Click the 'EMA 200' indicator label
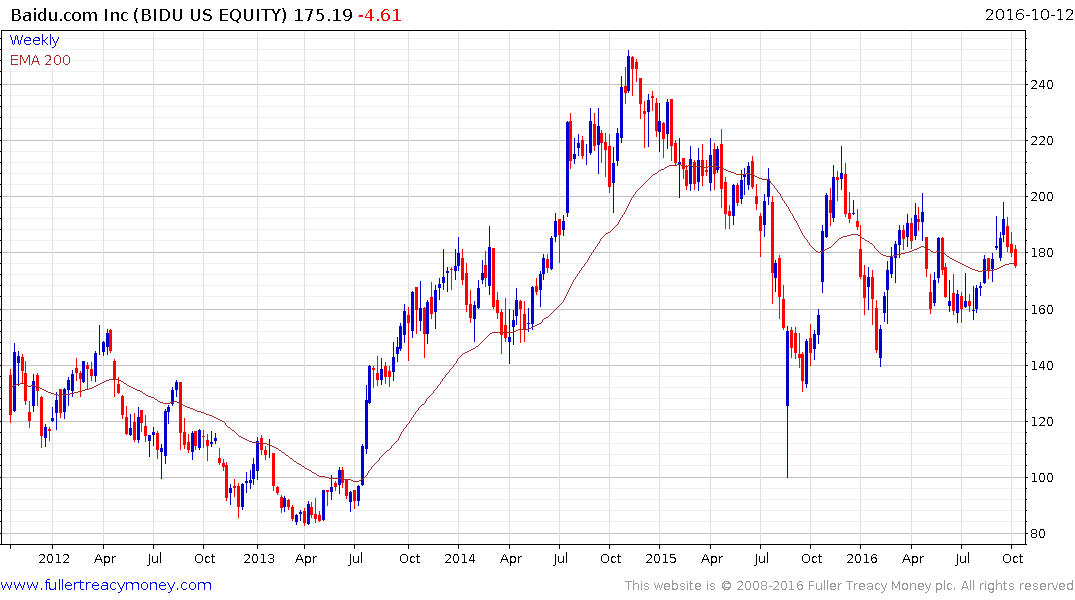 [x=40, y=60]
